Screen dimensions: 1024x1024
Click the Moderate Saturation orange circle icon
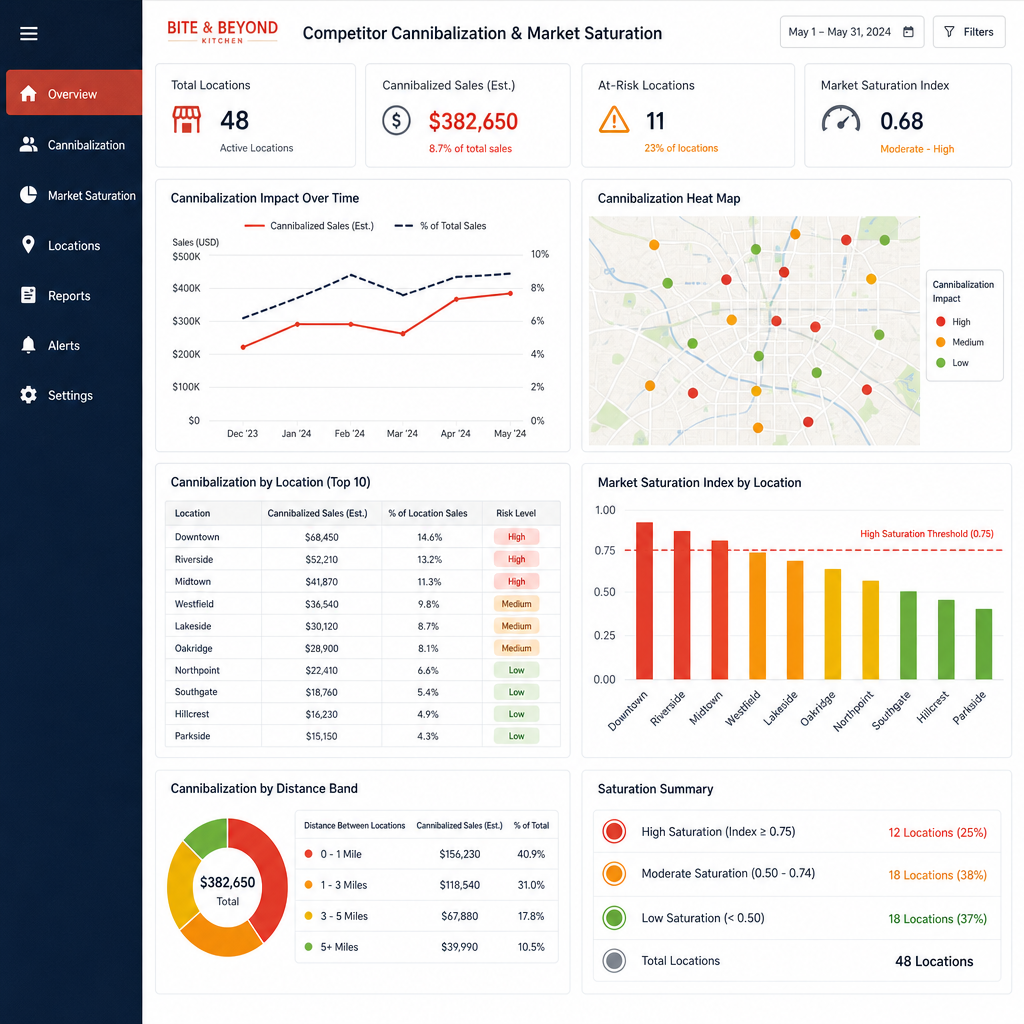click(x=614, y=874)
